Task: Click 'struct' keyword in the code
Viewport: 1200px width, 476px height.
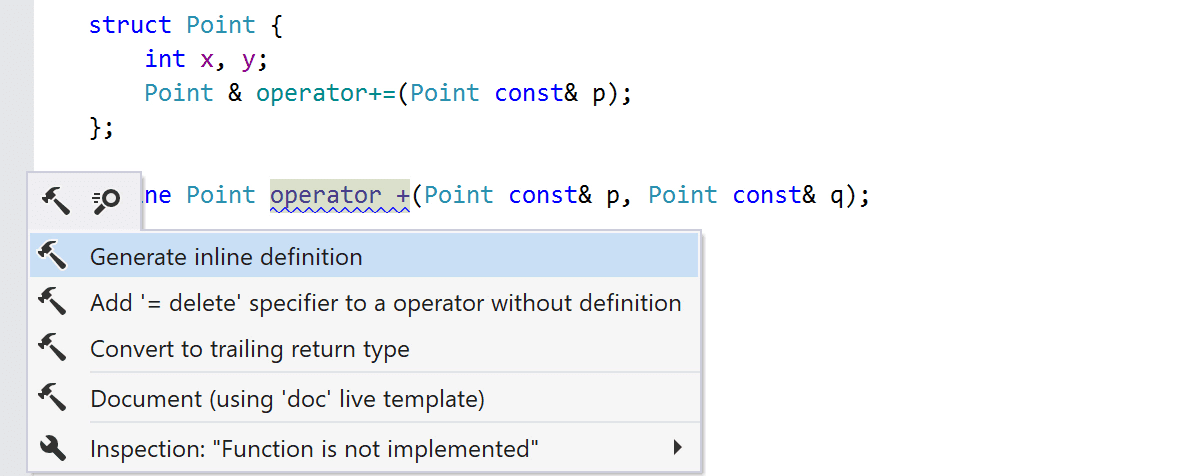Action: 130,25
